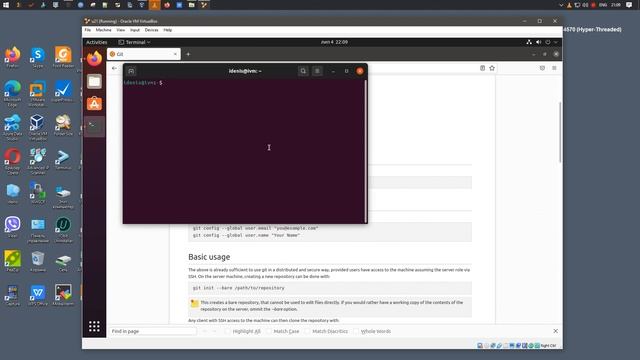640x360 pixels.
Task: Expand the Terminal app menu in top bar
Action: pyautogui.click(x=134, y=42)
